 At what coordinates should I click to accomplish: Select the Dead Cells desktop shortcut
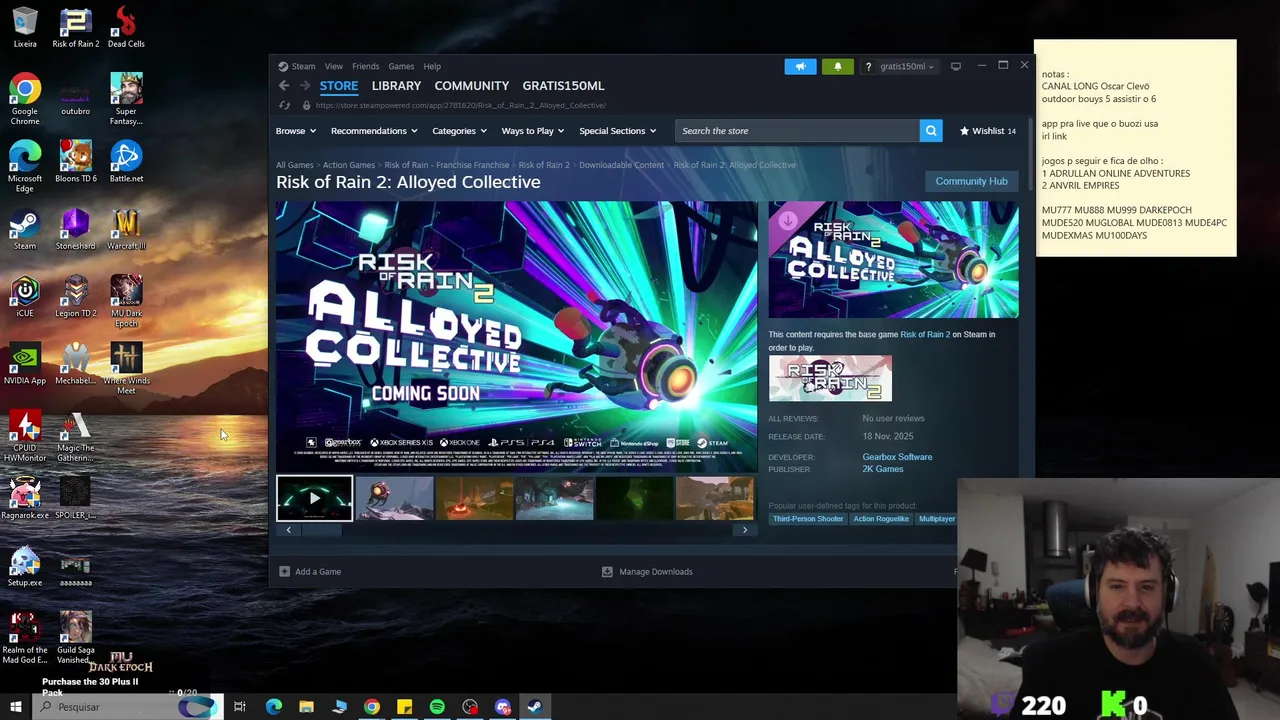click(x=126, y=27)
